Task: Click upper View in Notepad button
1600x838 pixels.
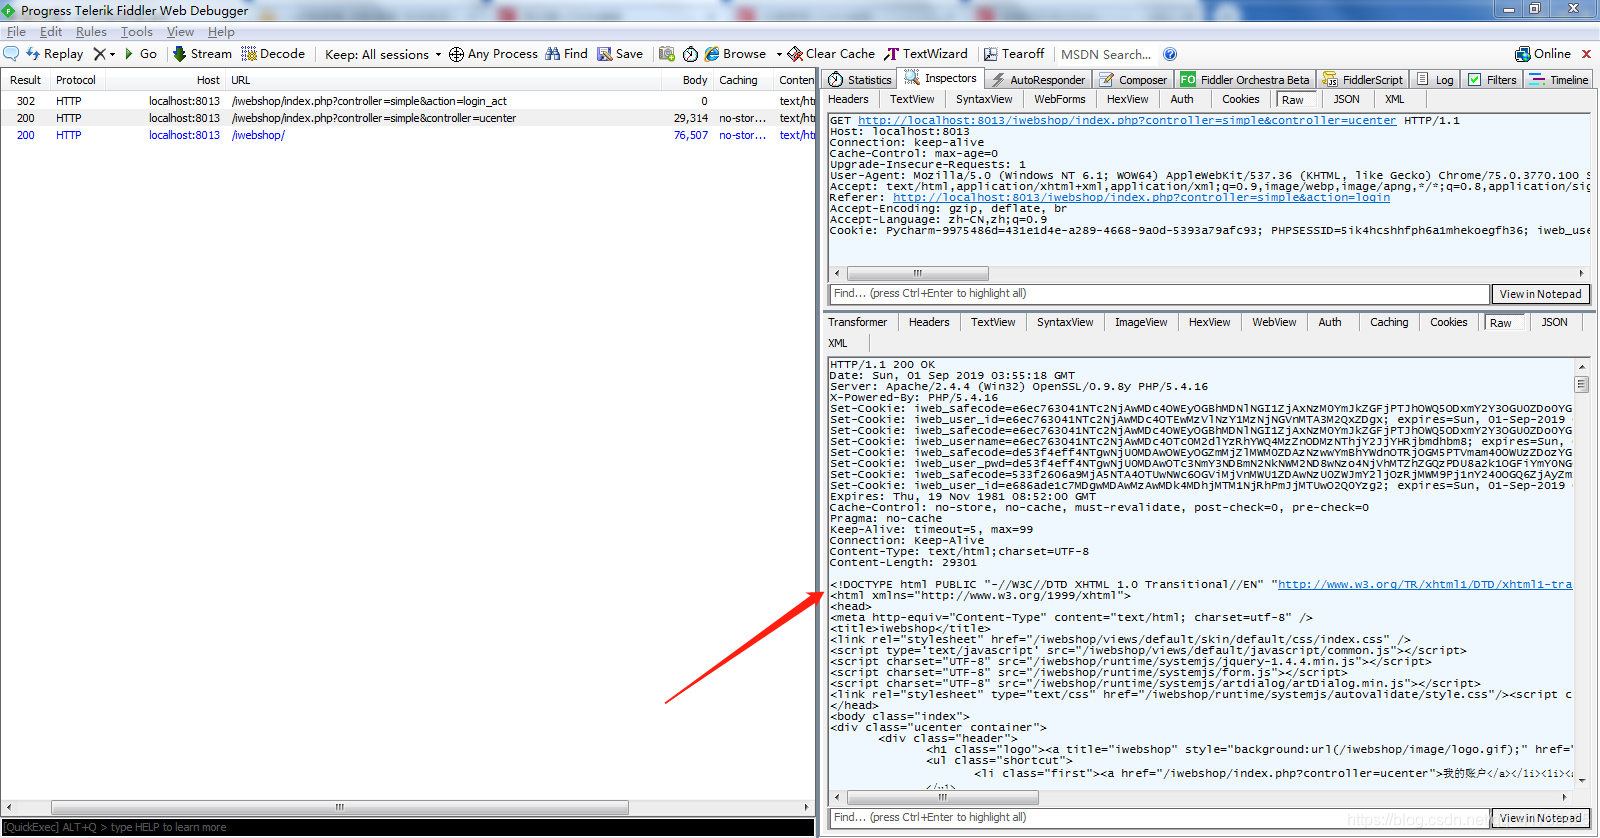Action: click(1540, 294)
